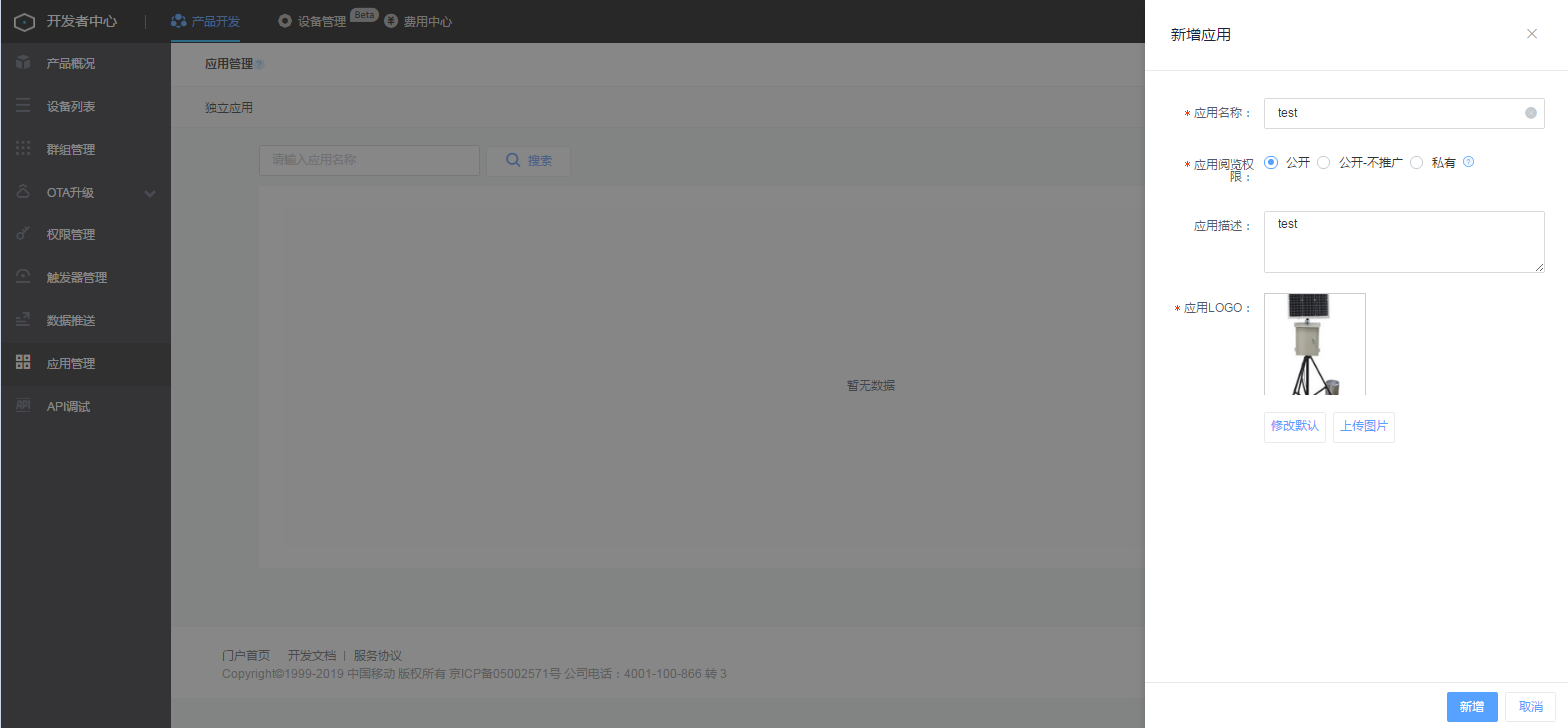This screenshot has height=728, width=1568.
Task: Open 数据推送 in the sidebar
Action: pyautogui.click(x=86, y=320)
